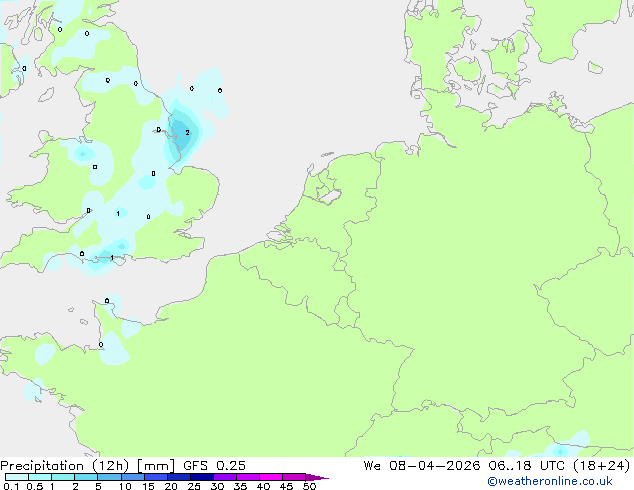
Task: Click the legend tick label '0.1'
Action: click(11, 486)
